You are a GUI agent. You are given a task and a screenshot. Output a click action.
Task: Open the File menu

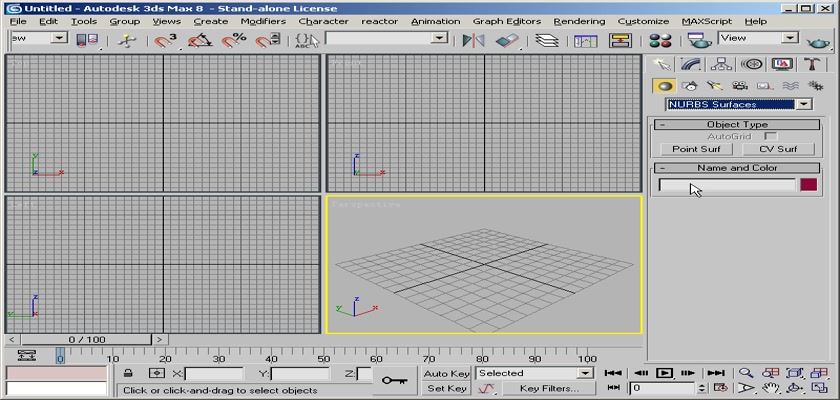(x=18, y=21)
